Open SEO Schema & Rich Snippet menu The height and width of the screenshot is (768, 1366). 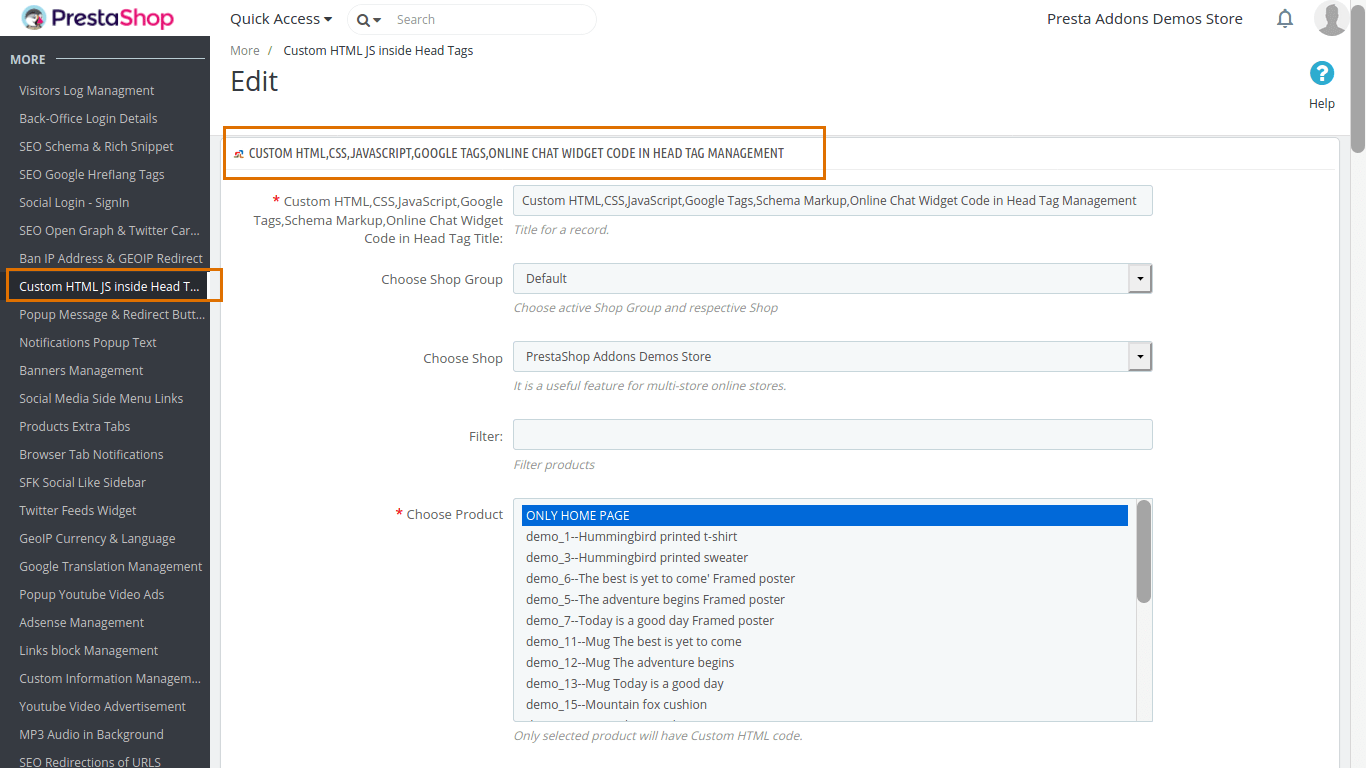click(96, 146)
